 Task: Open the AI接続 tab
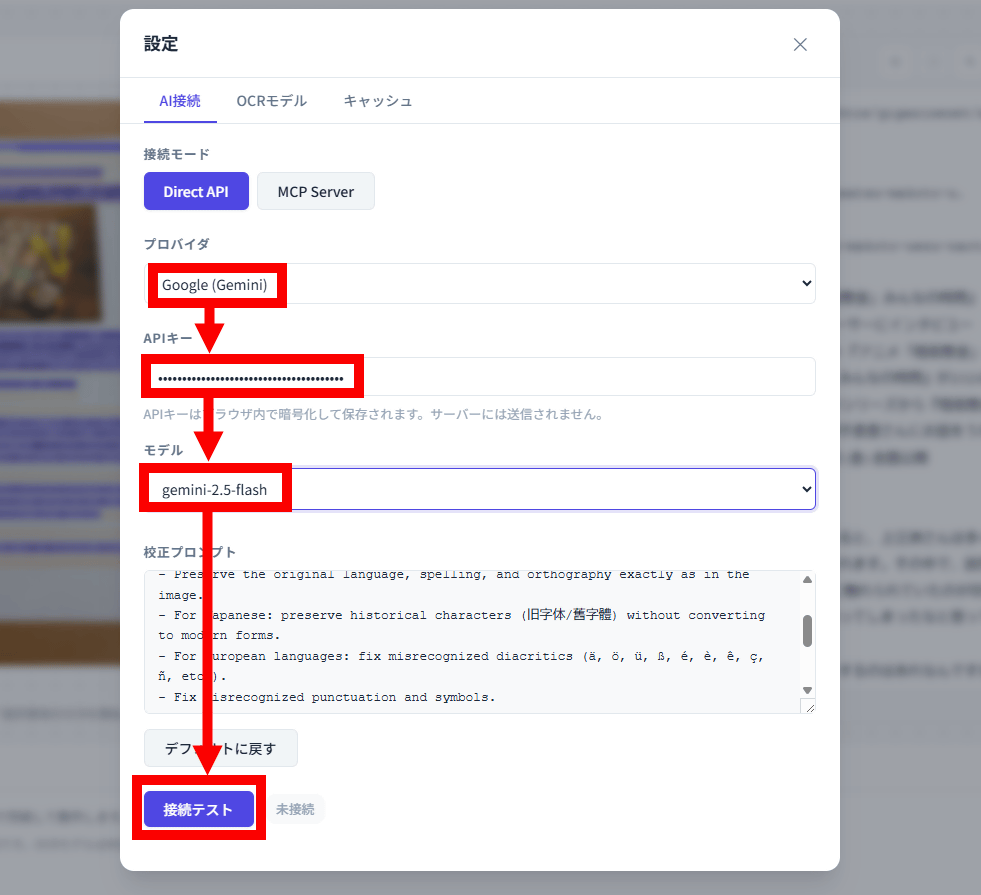[180, 101]
